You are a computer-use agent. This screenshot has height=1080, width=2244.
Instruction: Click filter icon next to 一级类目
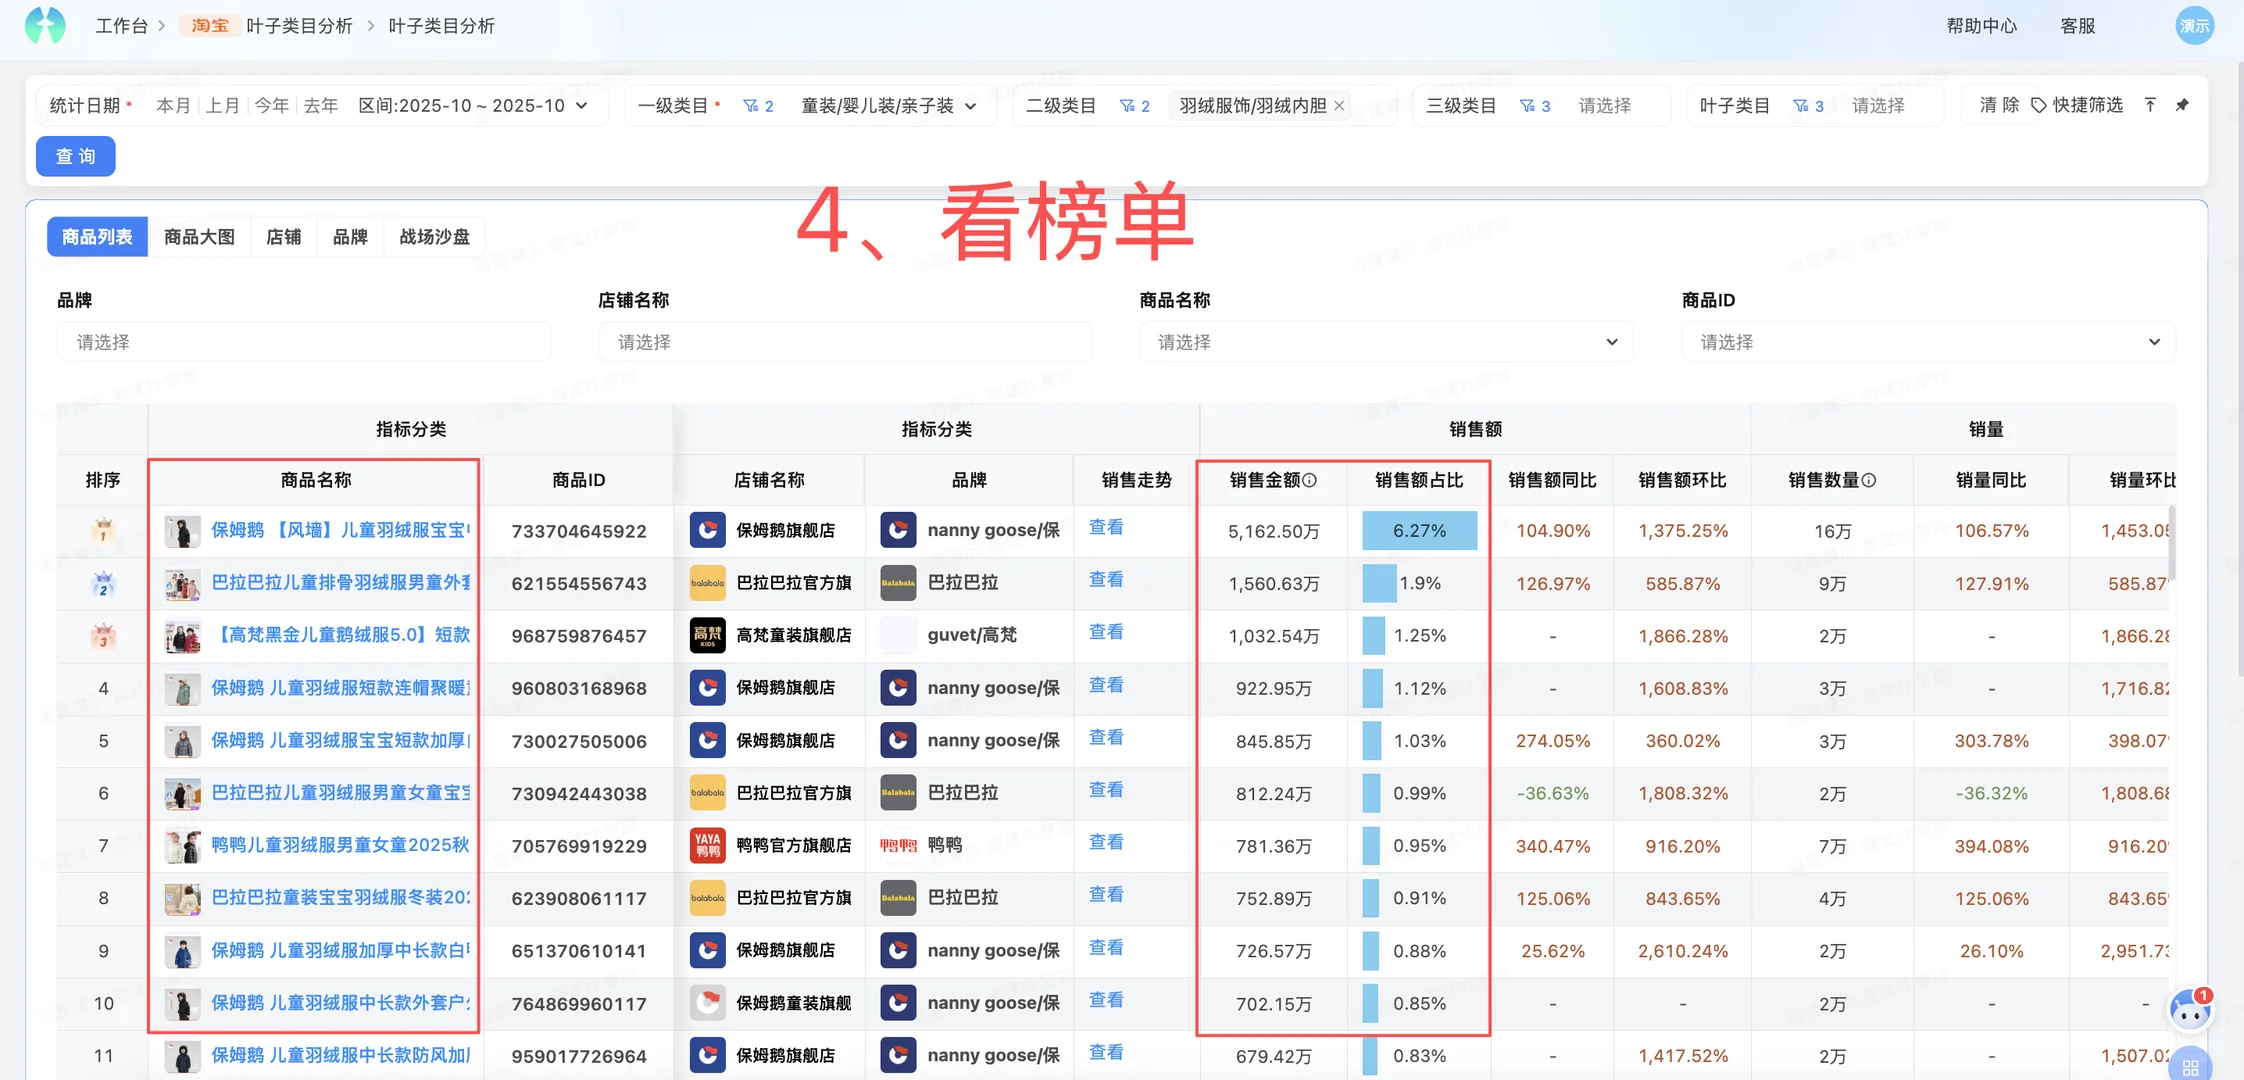tap(750, 106)
